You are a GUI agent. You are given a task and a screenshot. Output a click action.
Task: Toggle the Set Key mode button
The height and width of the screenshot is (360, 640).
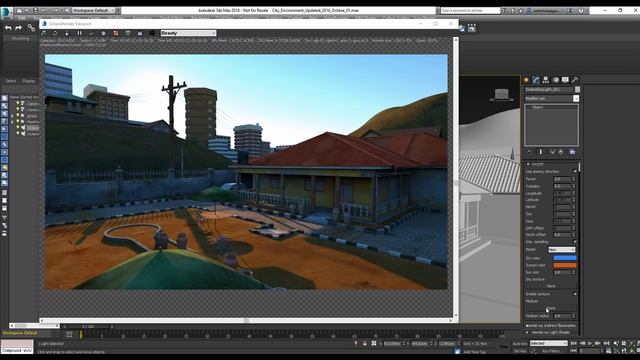coord(520,351)
